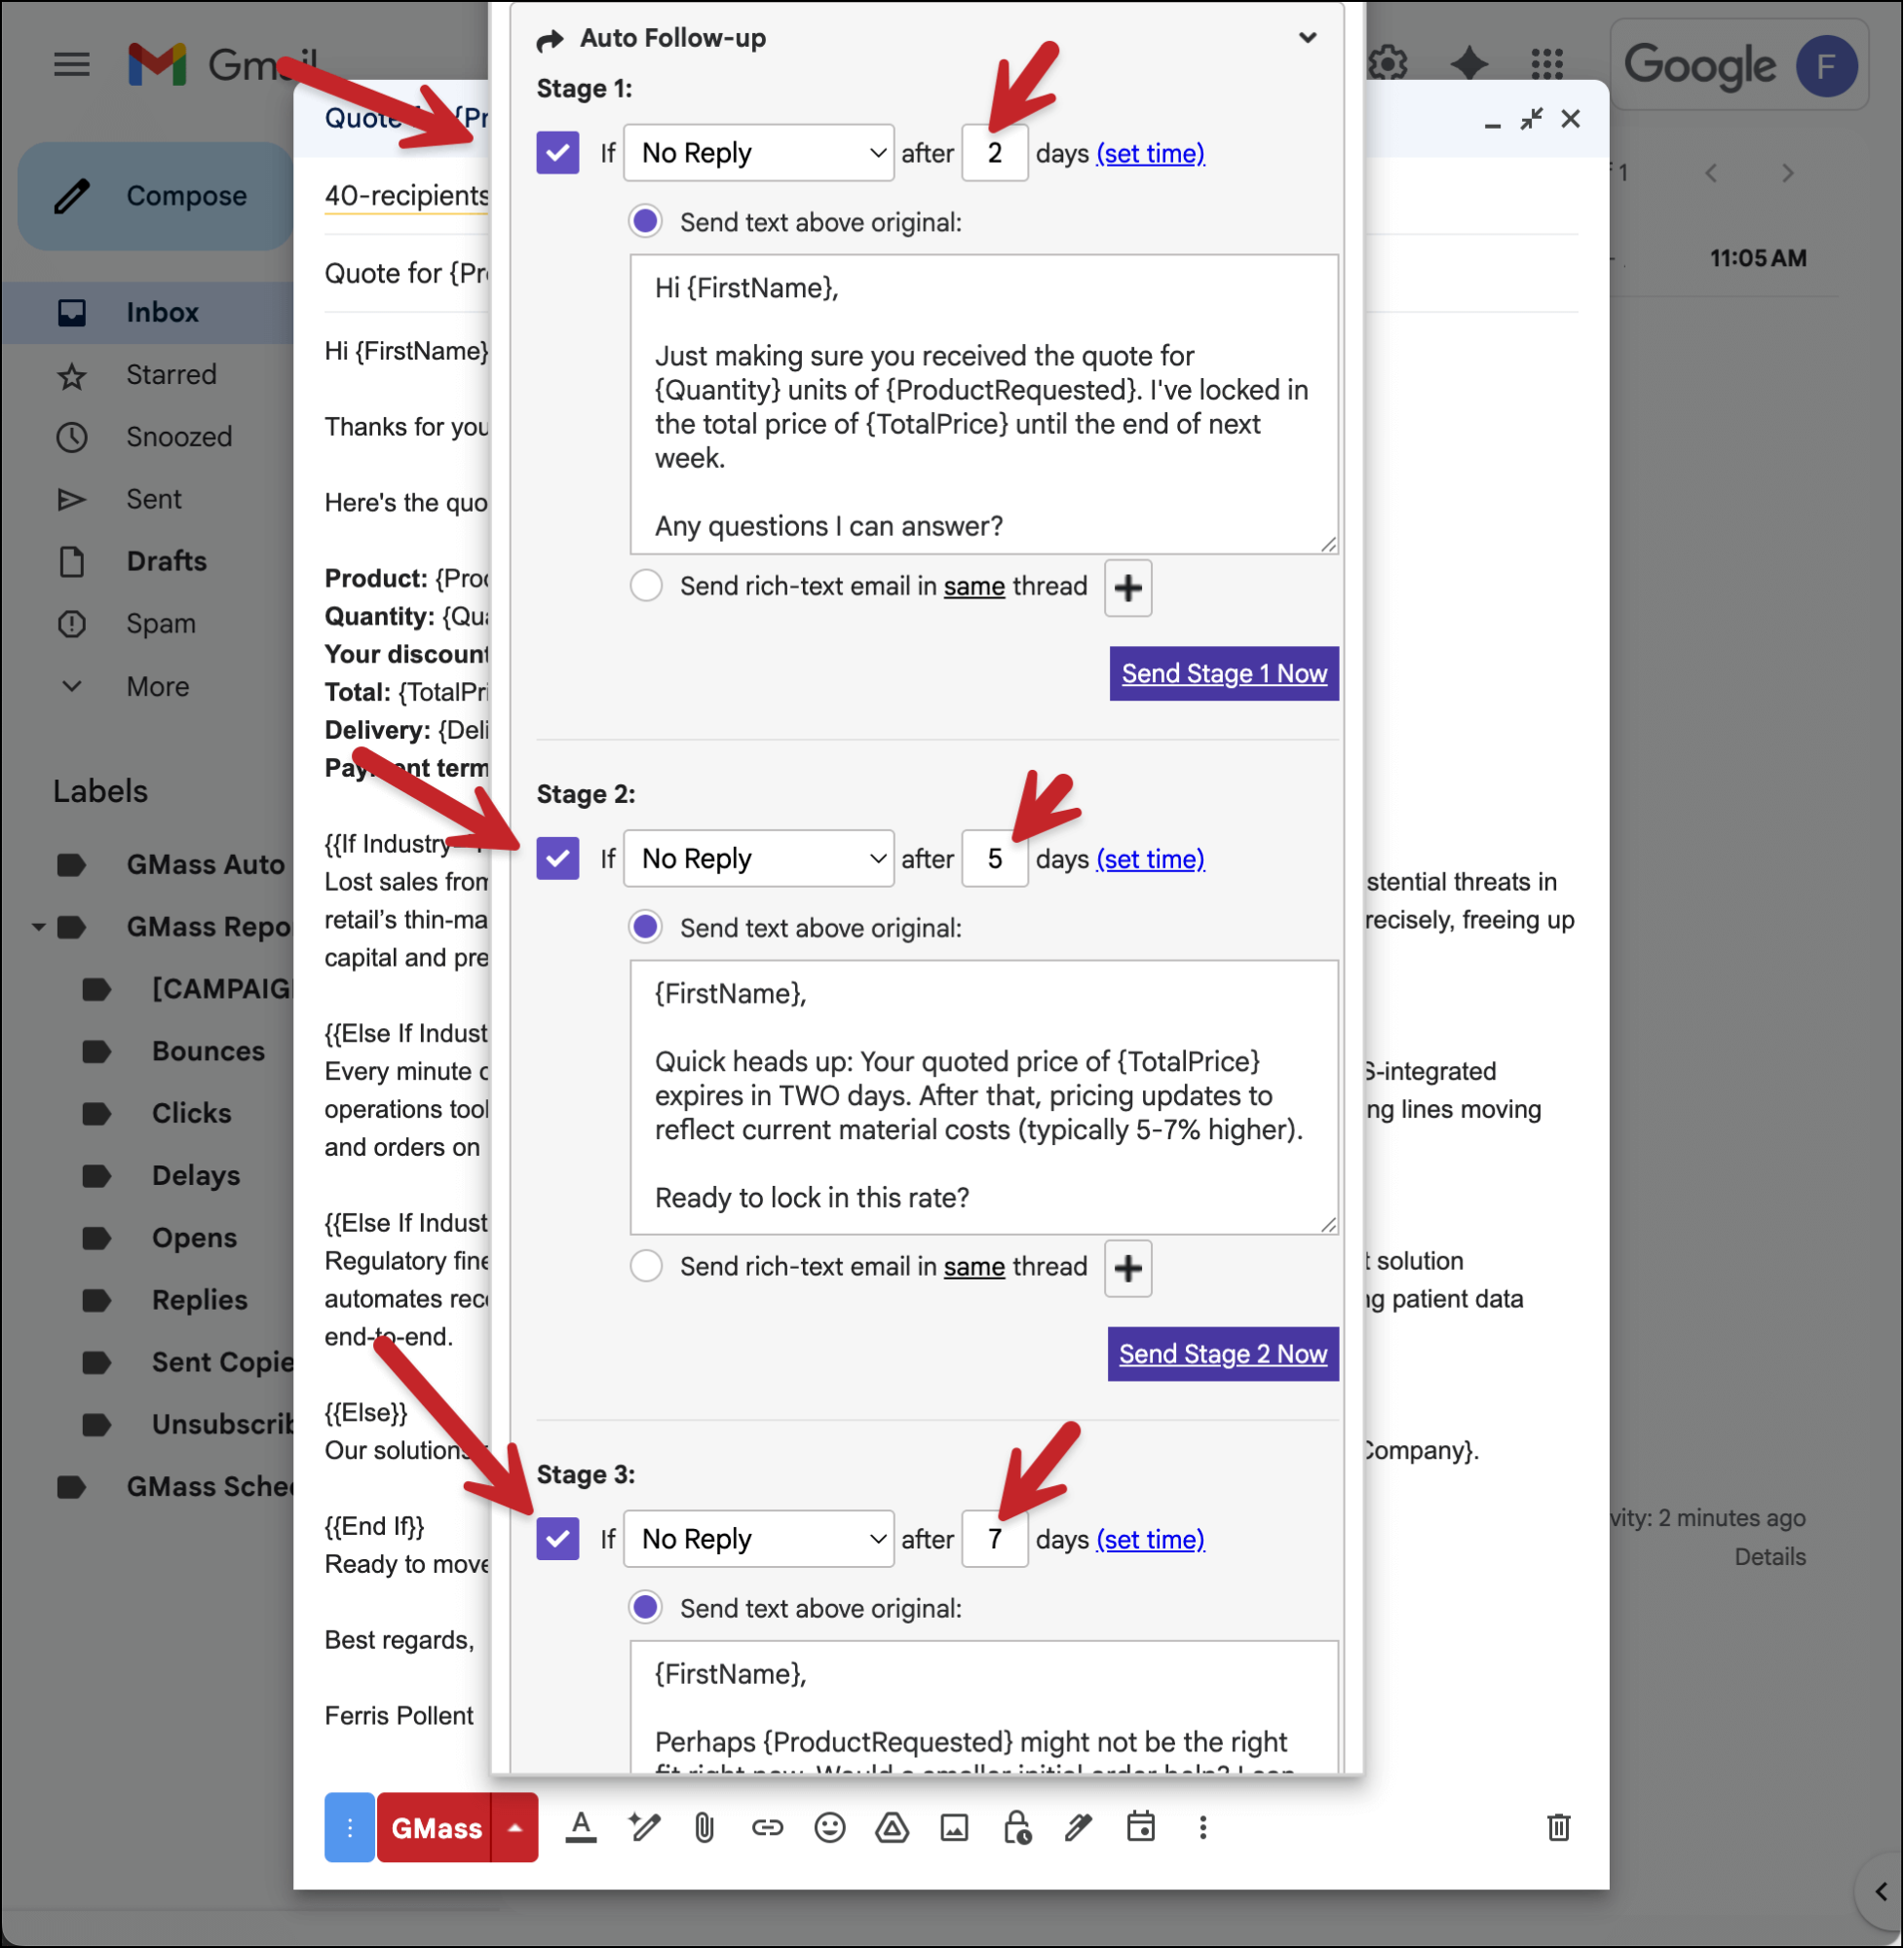
Task: Select Send rich-text email for Stage 1
Action: click(x=646, y=586)
